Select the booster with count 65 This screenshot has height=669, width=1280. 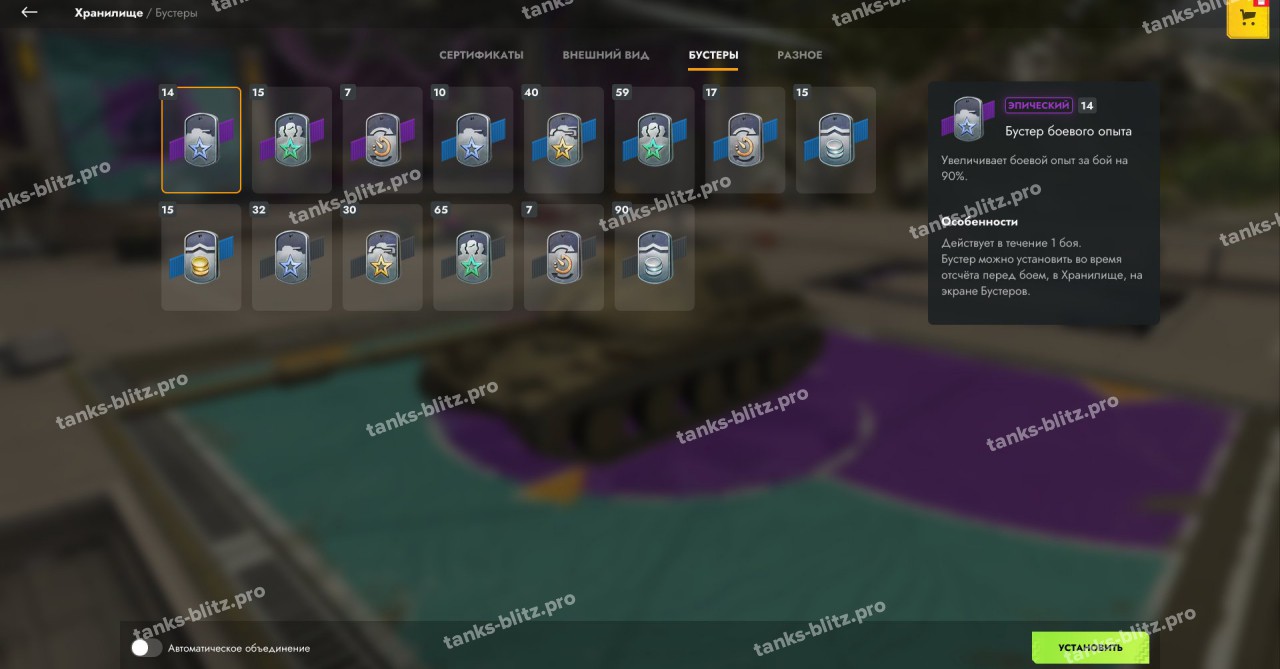[473, 257]
